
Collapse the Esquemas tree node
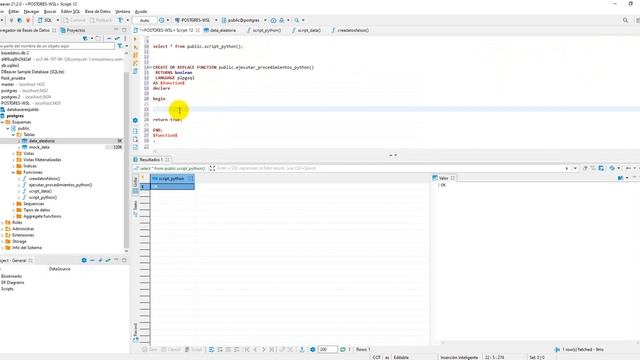tap(2, 122)
